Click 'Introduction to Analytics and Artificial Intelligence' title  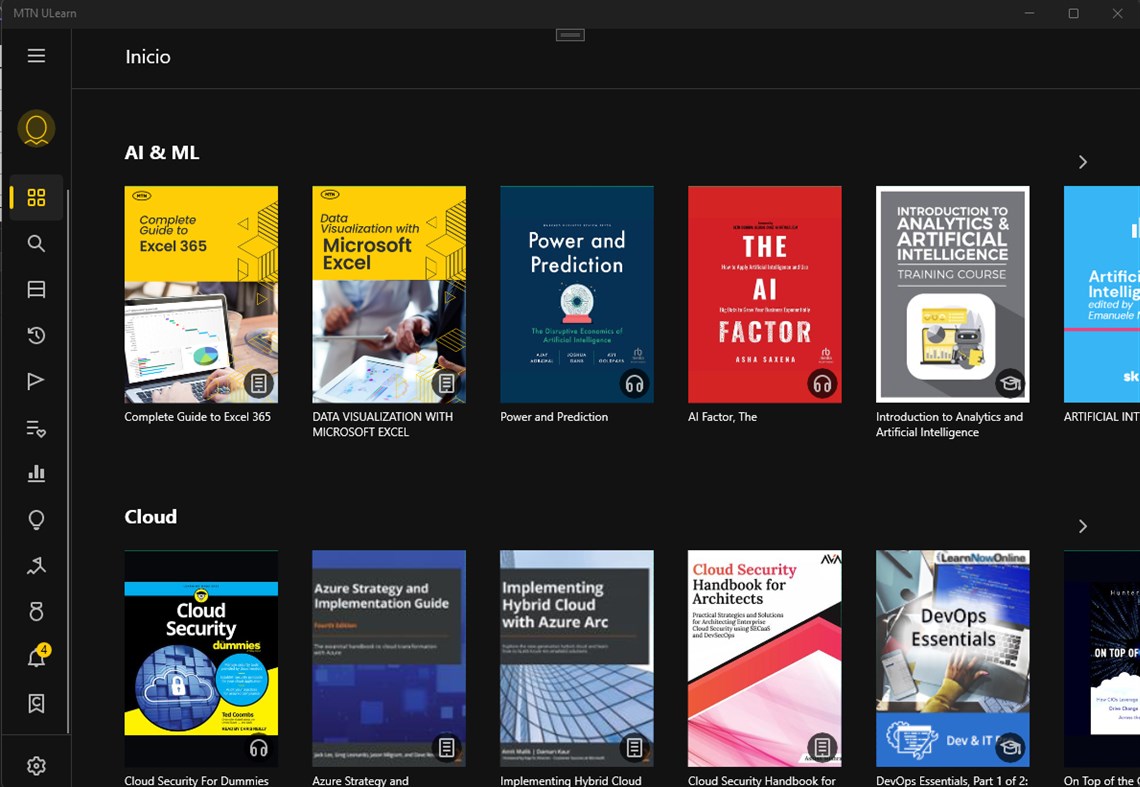[949, 424]
